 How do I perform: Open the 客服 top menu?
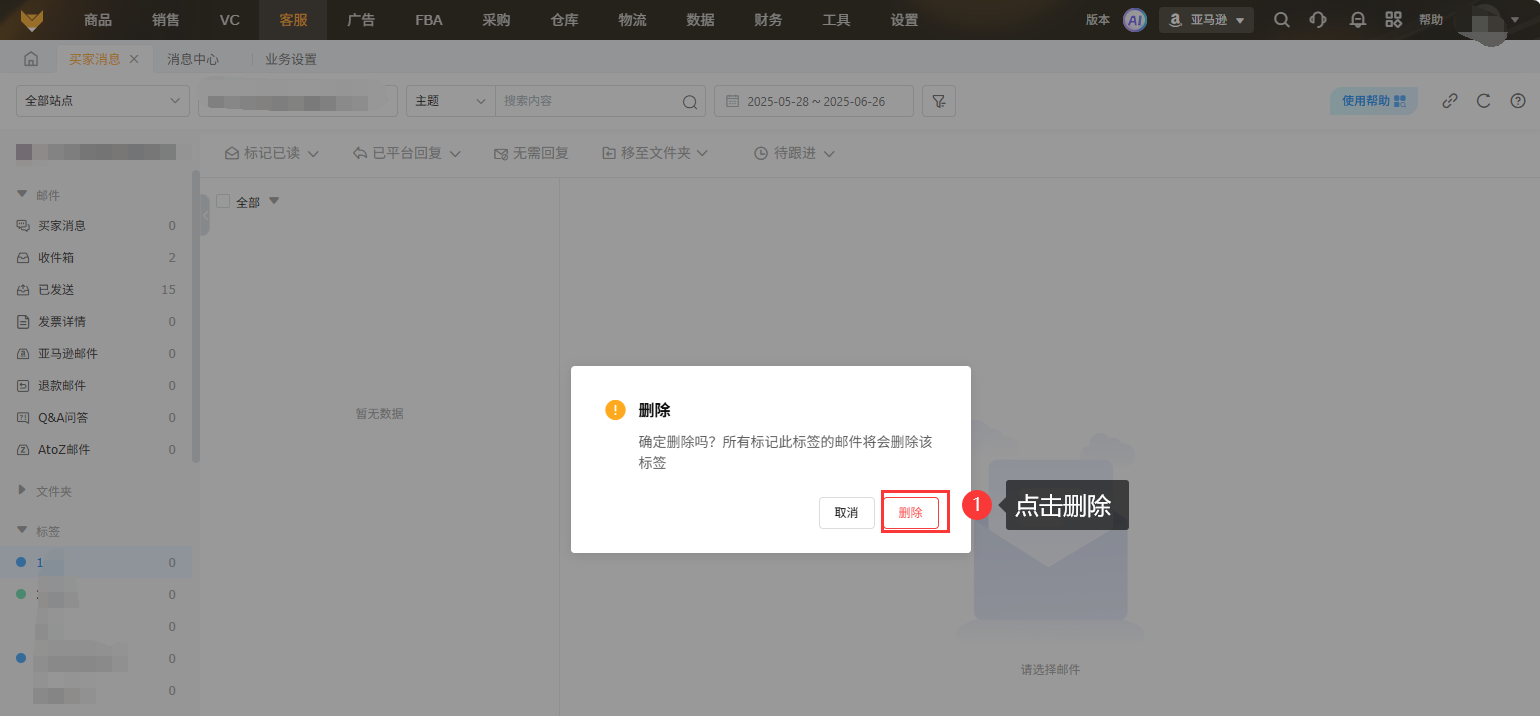tap(293, 20)
